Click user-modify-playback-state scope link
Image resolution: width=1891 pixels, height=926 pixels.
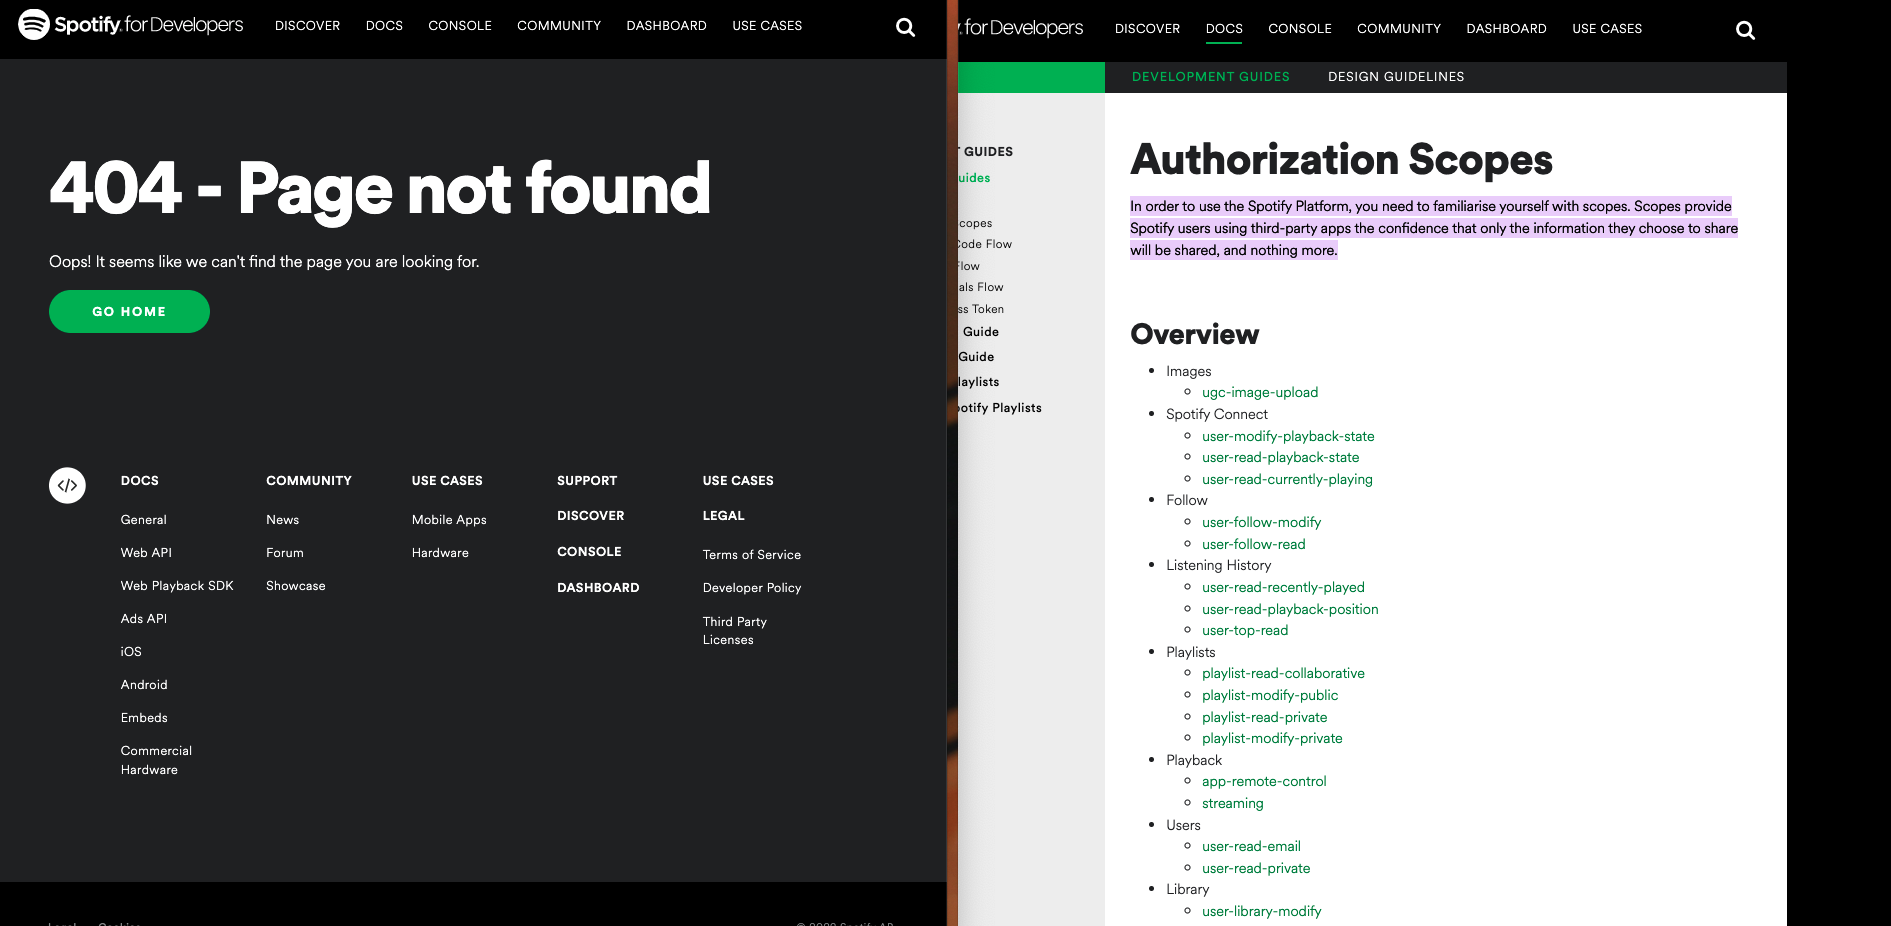coord(1288,437)
